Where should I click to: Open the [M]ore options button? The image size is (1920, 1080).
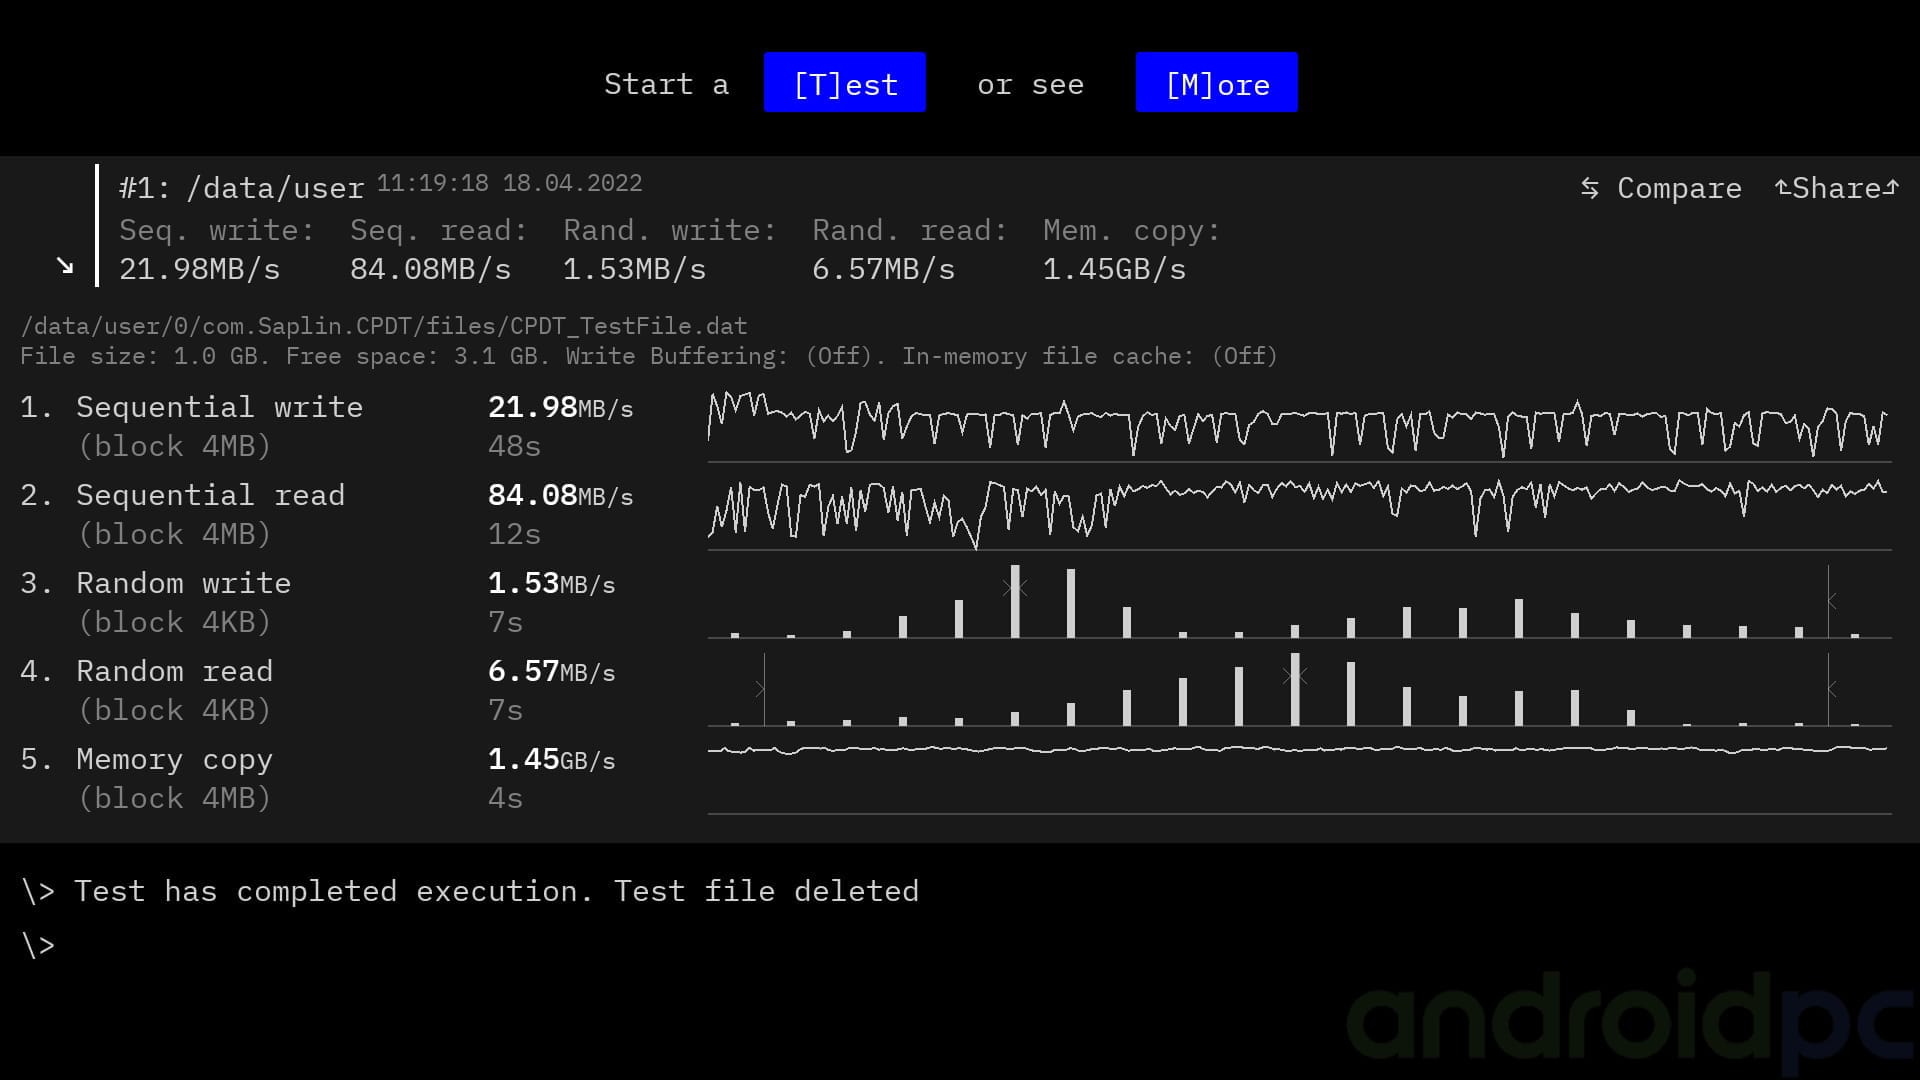tap(1216, 83)
